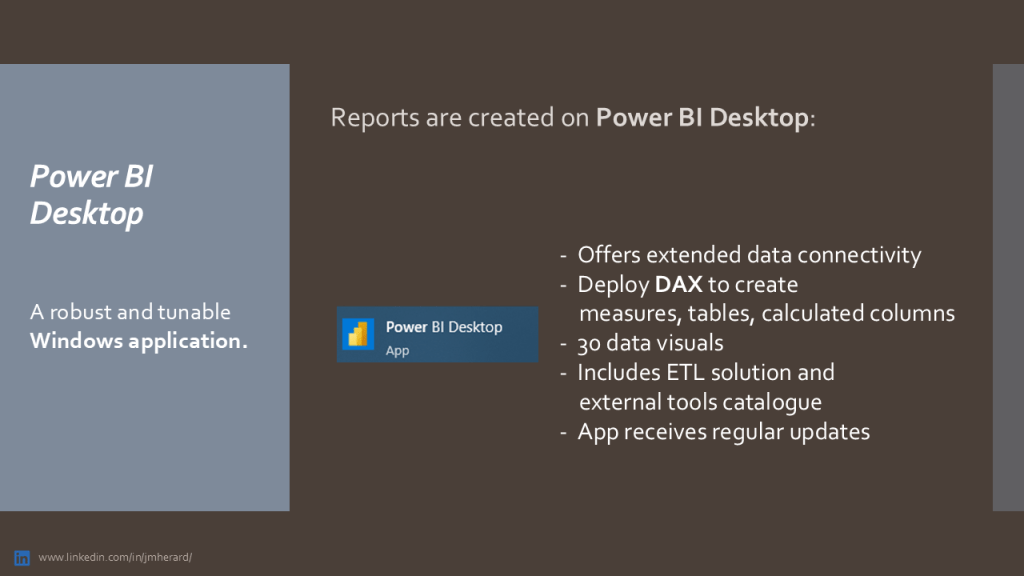Click the gray next-slide panel at right edge

pyautogui.click(x=1008, y=288)
